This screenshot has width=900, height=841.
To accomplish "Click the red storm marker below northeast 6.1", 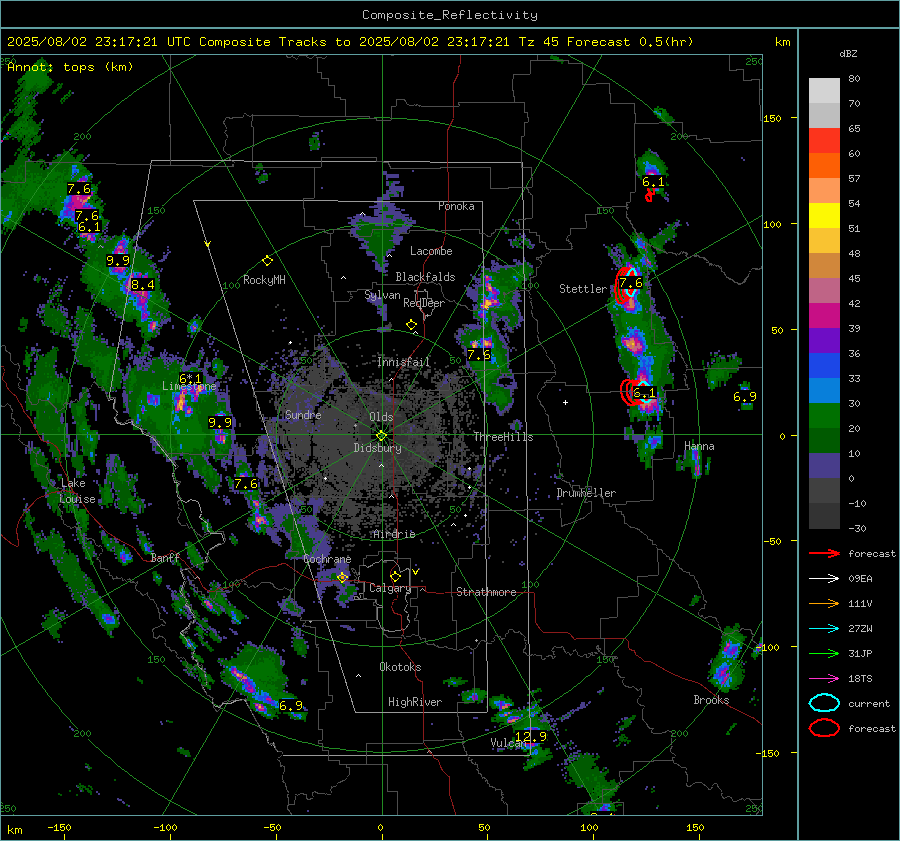I will pos(649,196).
